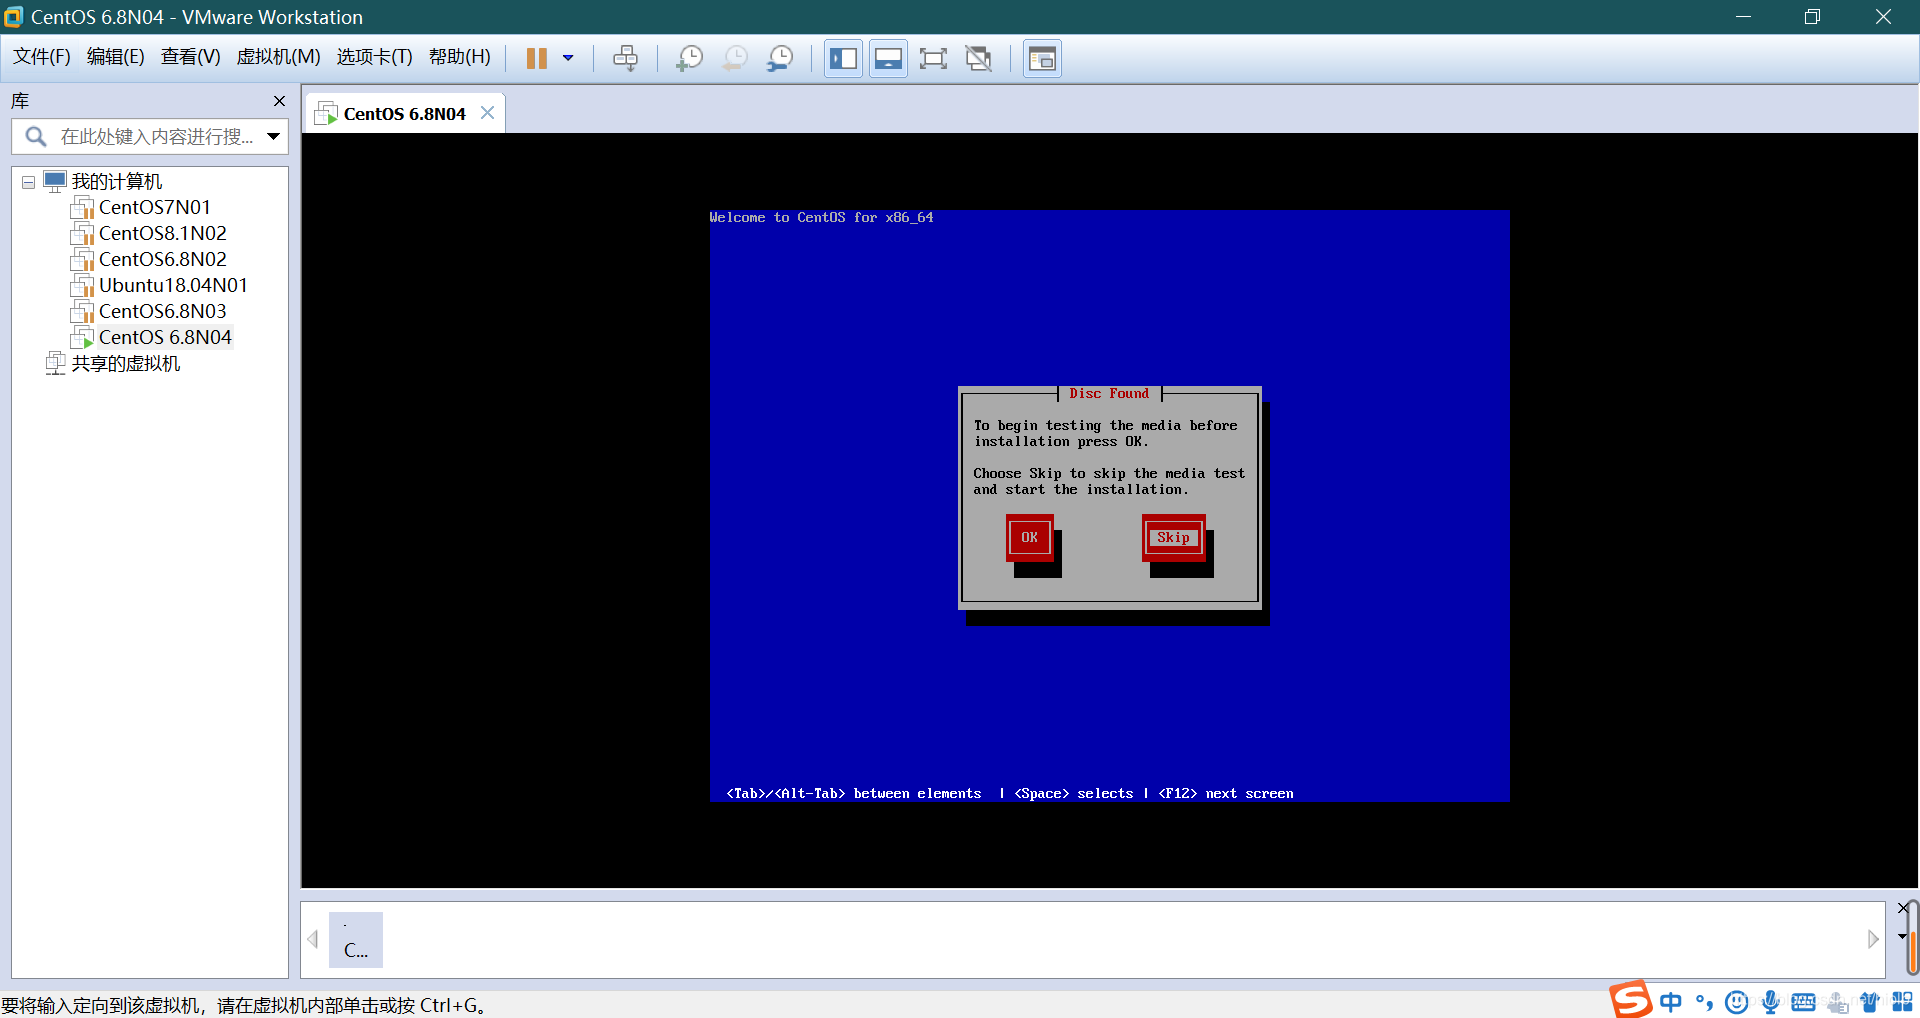Click Sogou voice input microphone icon
Viewport: 1920px width, 1018px height.
[x=1770, y=1002]
